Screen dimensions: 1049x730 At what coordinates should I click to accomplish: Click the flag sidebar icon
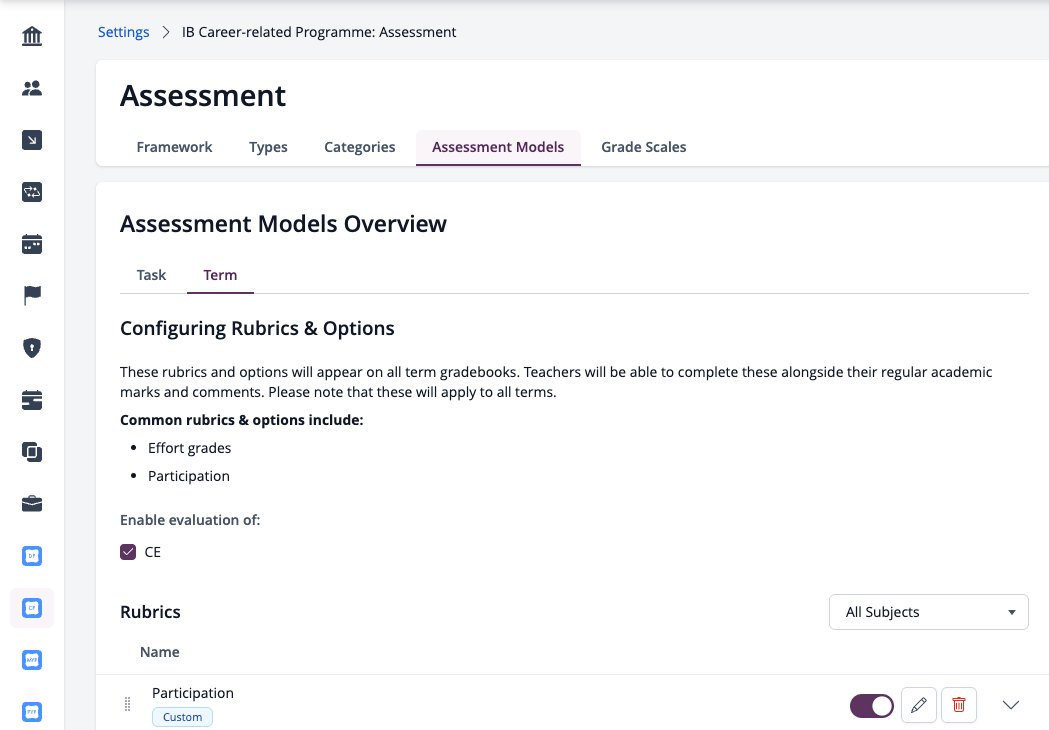31,295
